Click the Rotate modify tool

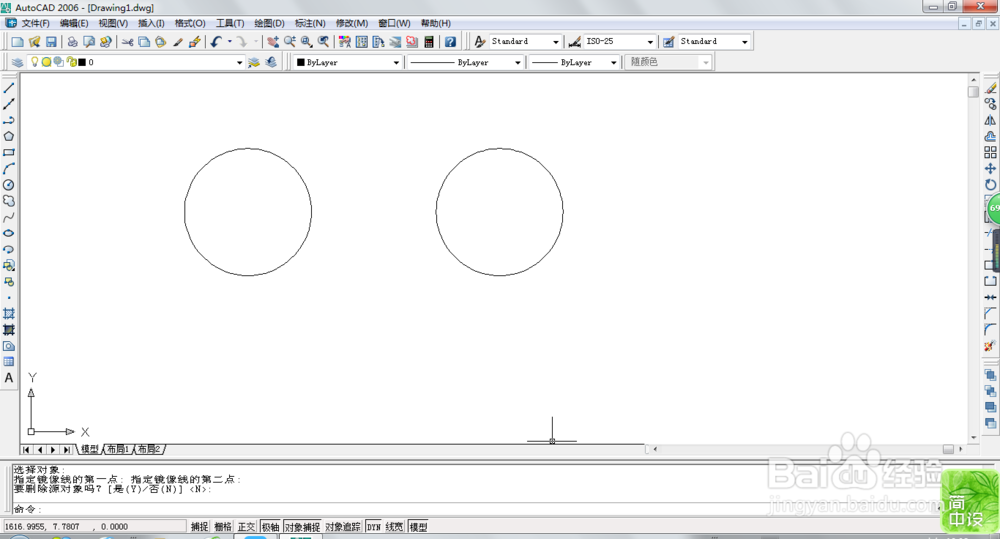click(x=990, y=185)
